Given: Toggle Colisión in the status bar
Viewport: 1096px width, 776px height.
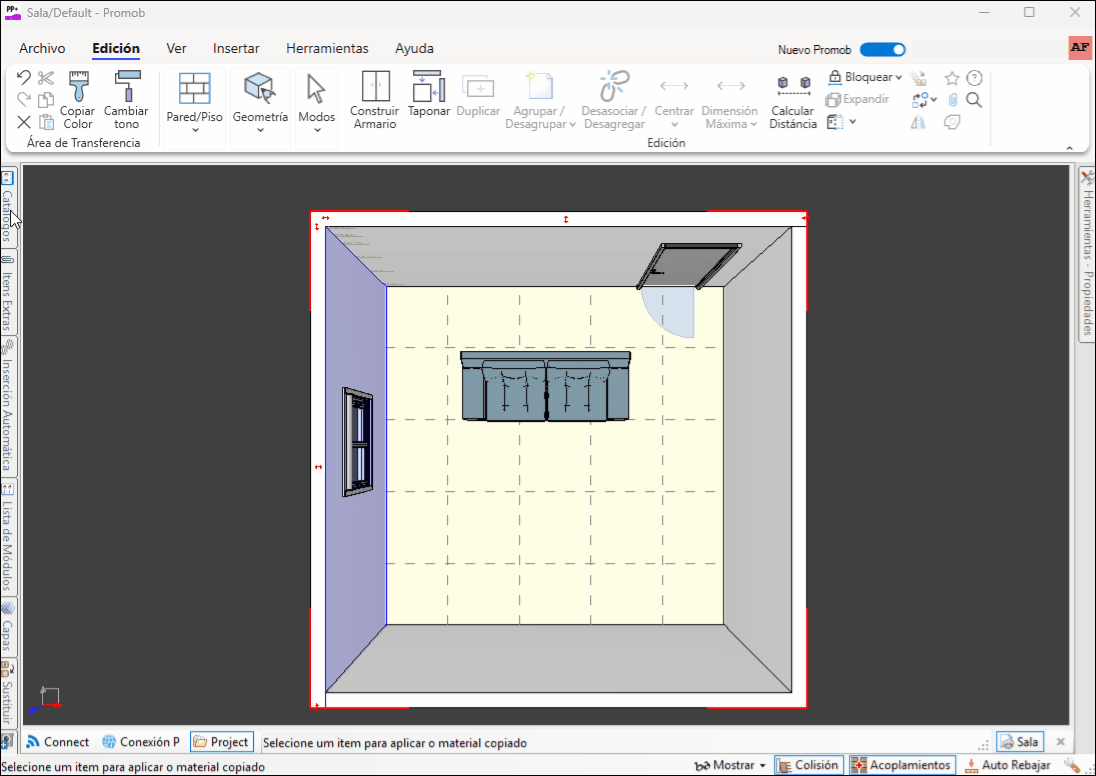Looking at the screenshot, I should (808, 765).
